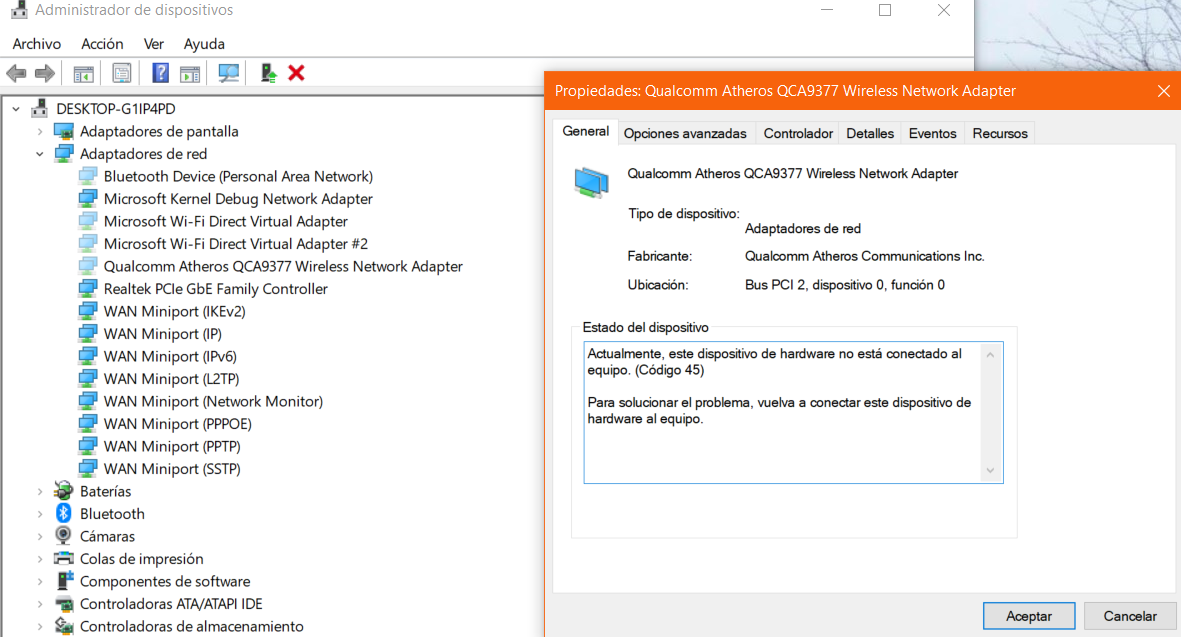Toggle the action pane toolbar icon

[x=190, y=73]
